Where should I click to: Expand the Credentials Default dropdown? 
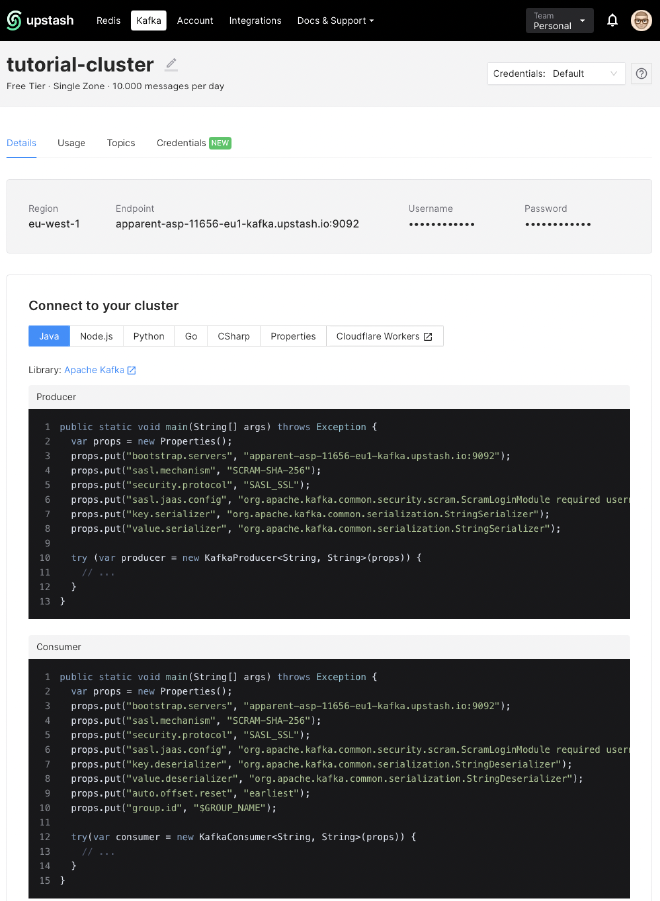(x=556, y=73)
